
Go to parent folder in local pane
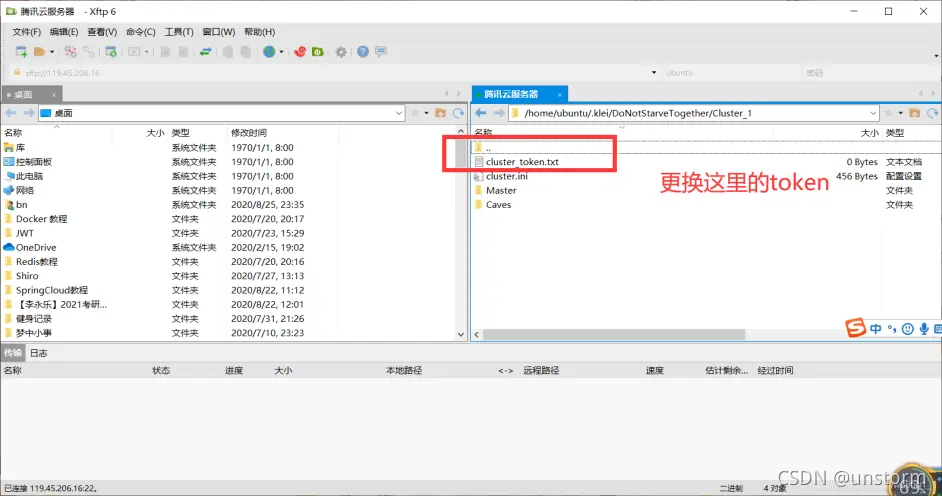pos(440,113)
